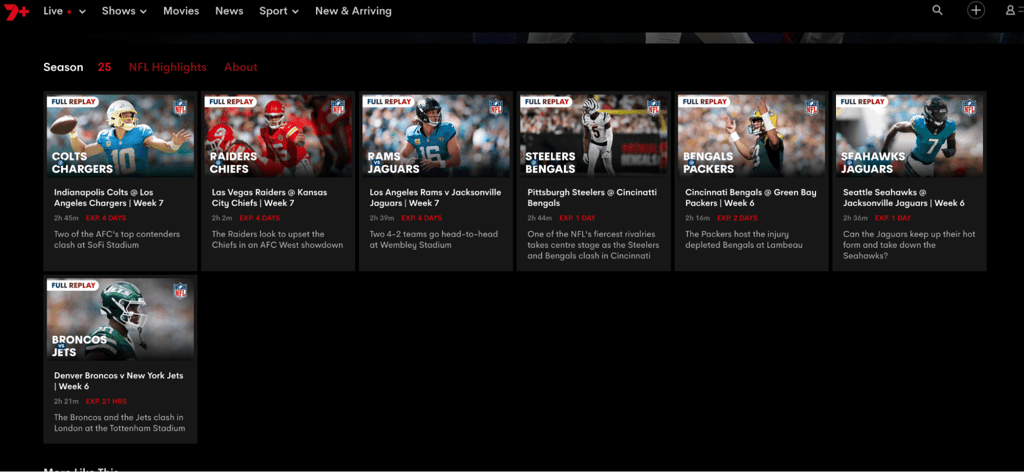The image size is (1024, 472).
Task: Click Full Replay badge on Steelers Bengals
Action: coord(547,102)
